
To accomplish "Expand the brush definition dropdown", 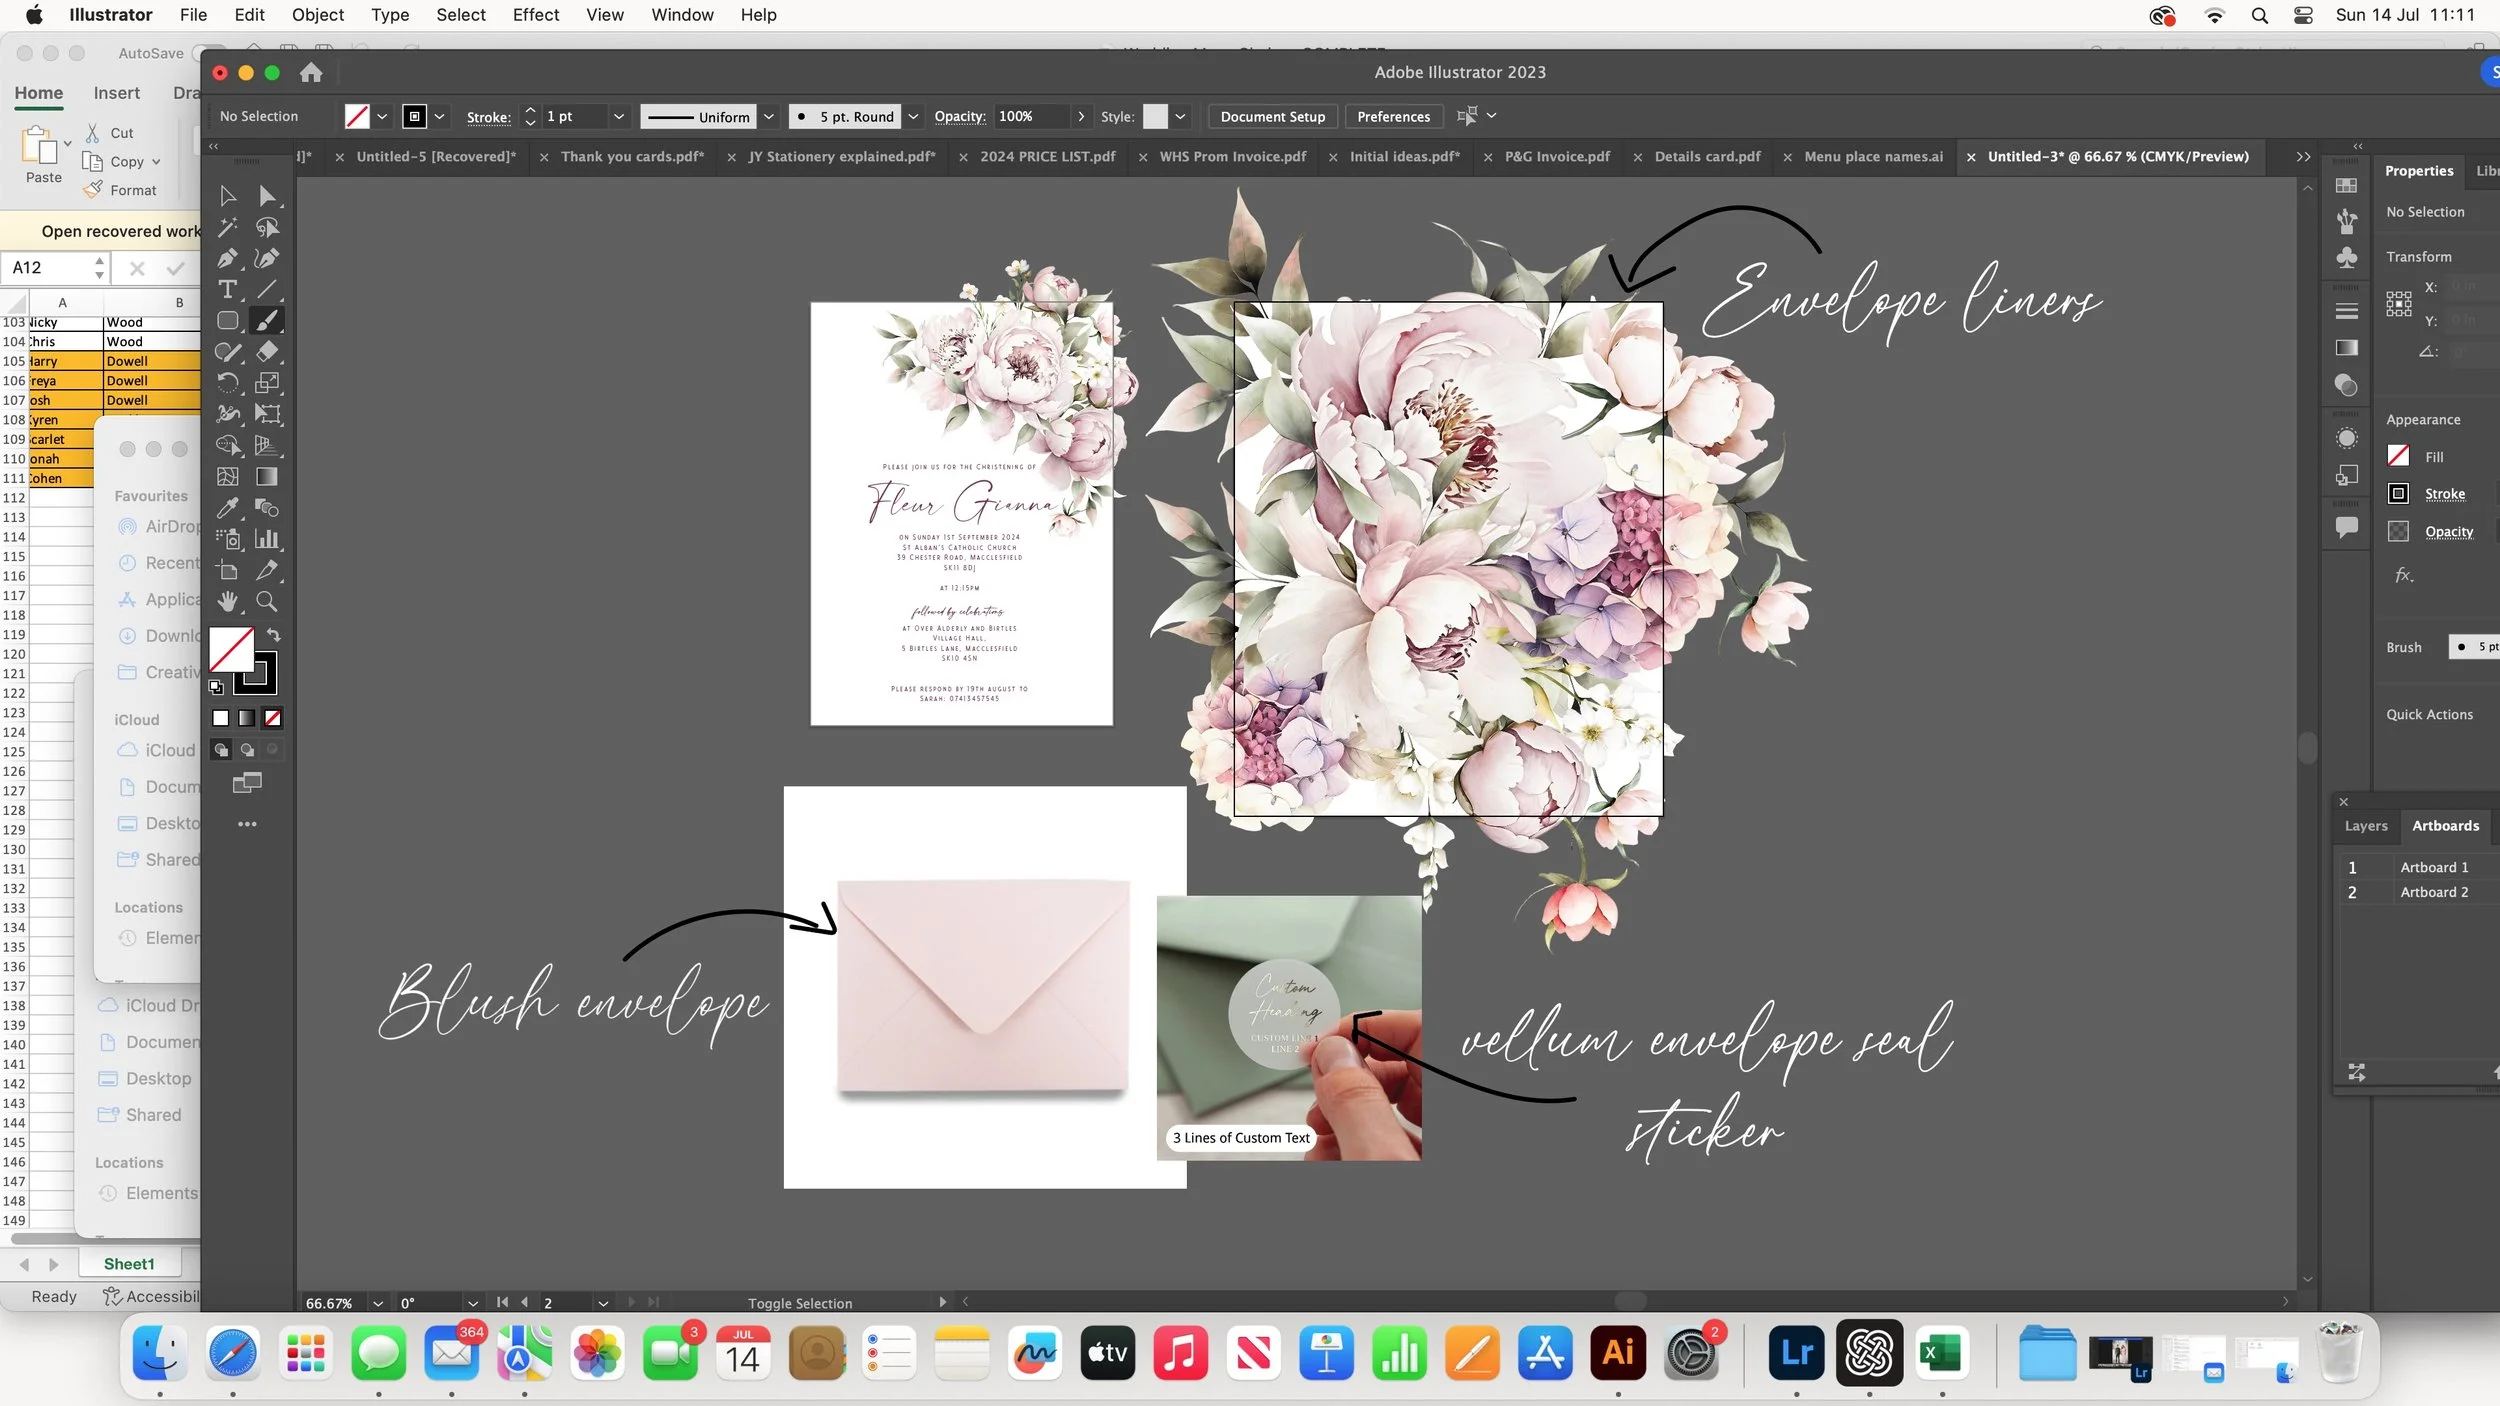I will point(912,116).
